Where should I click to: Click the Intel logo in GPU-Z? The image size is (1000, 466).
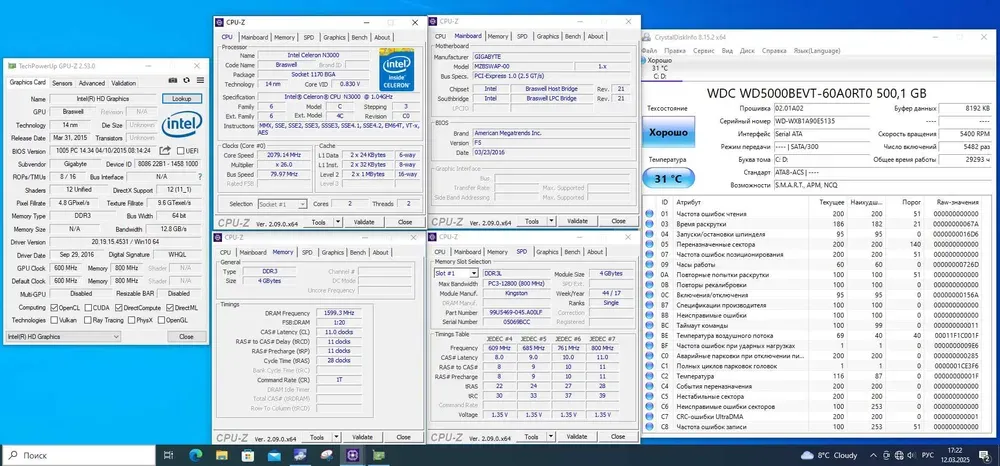182,124
